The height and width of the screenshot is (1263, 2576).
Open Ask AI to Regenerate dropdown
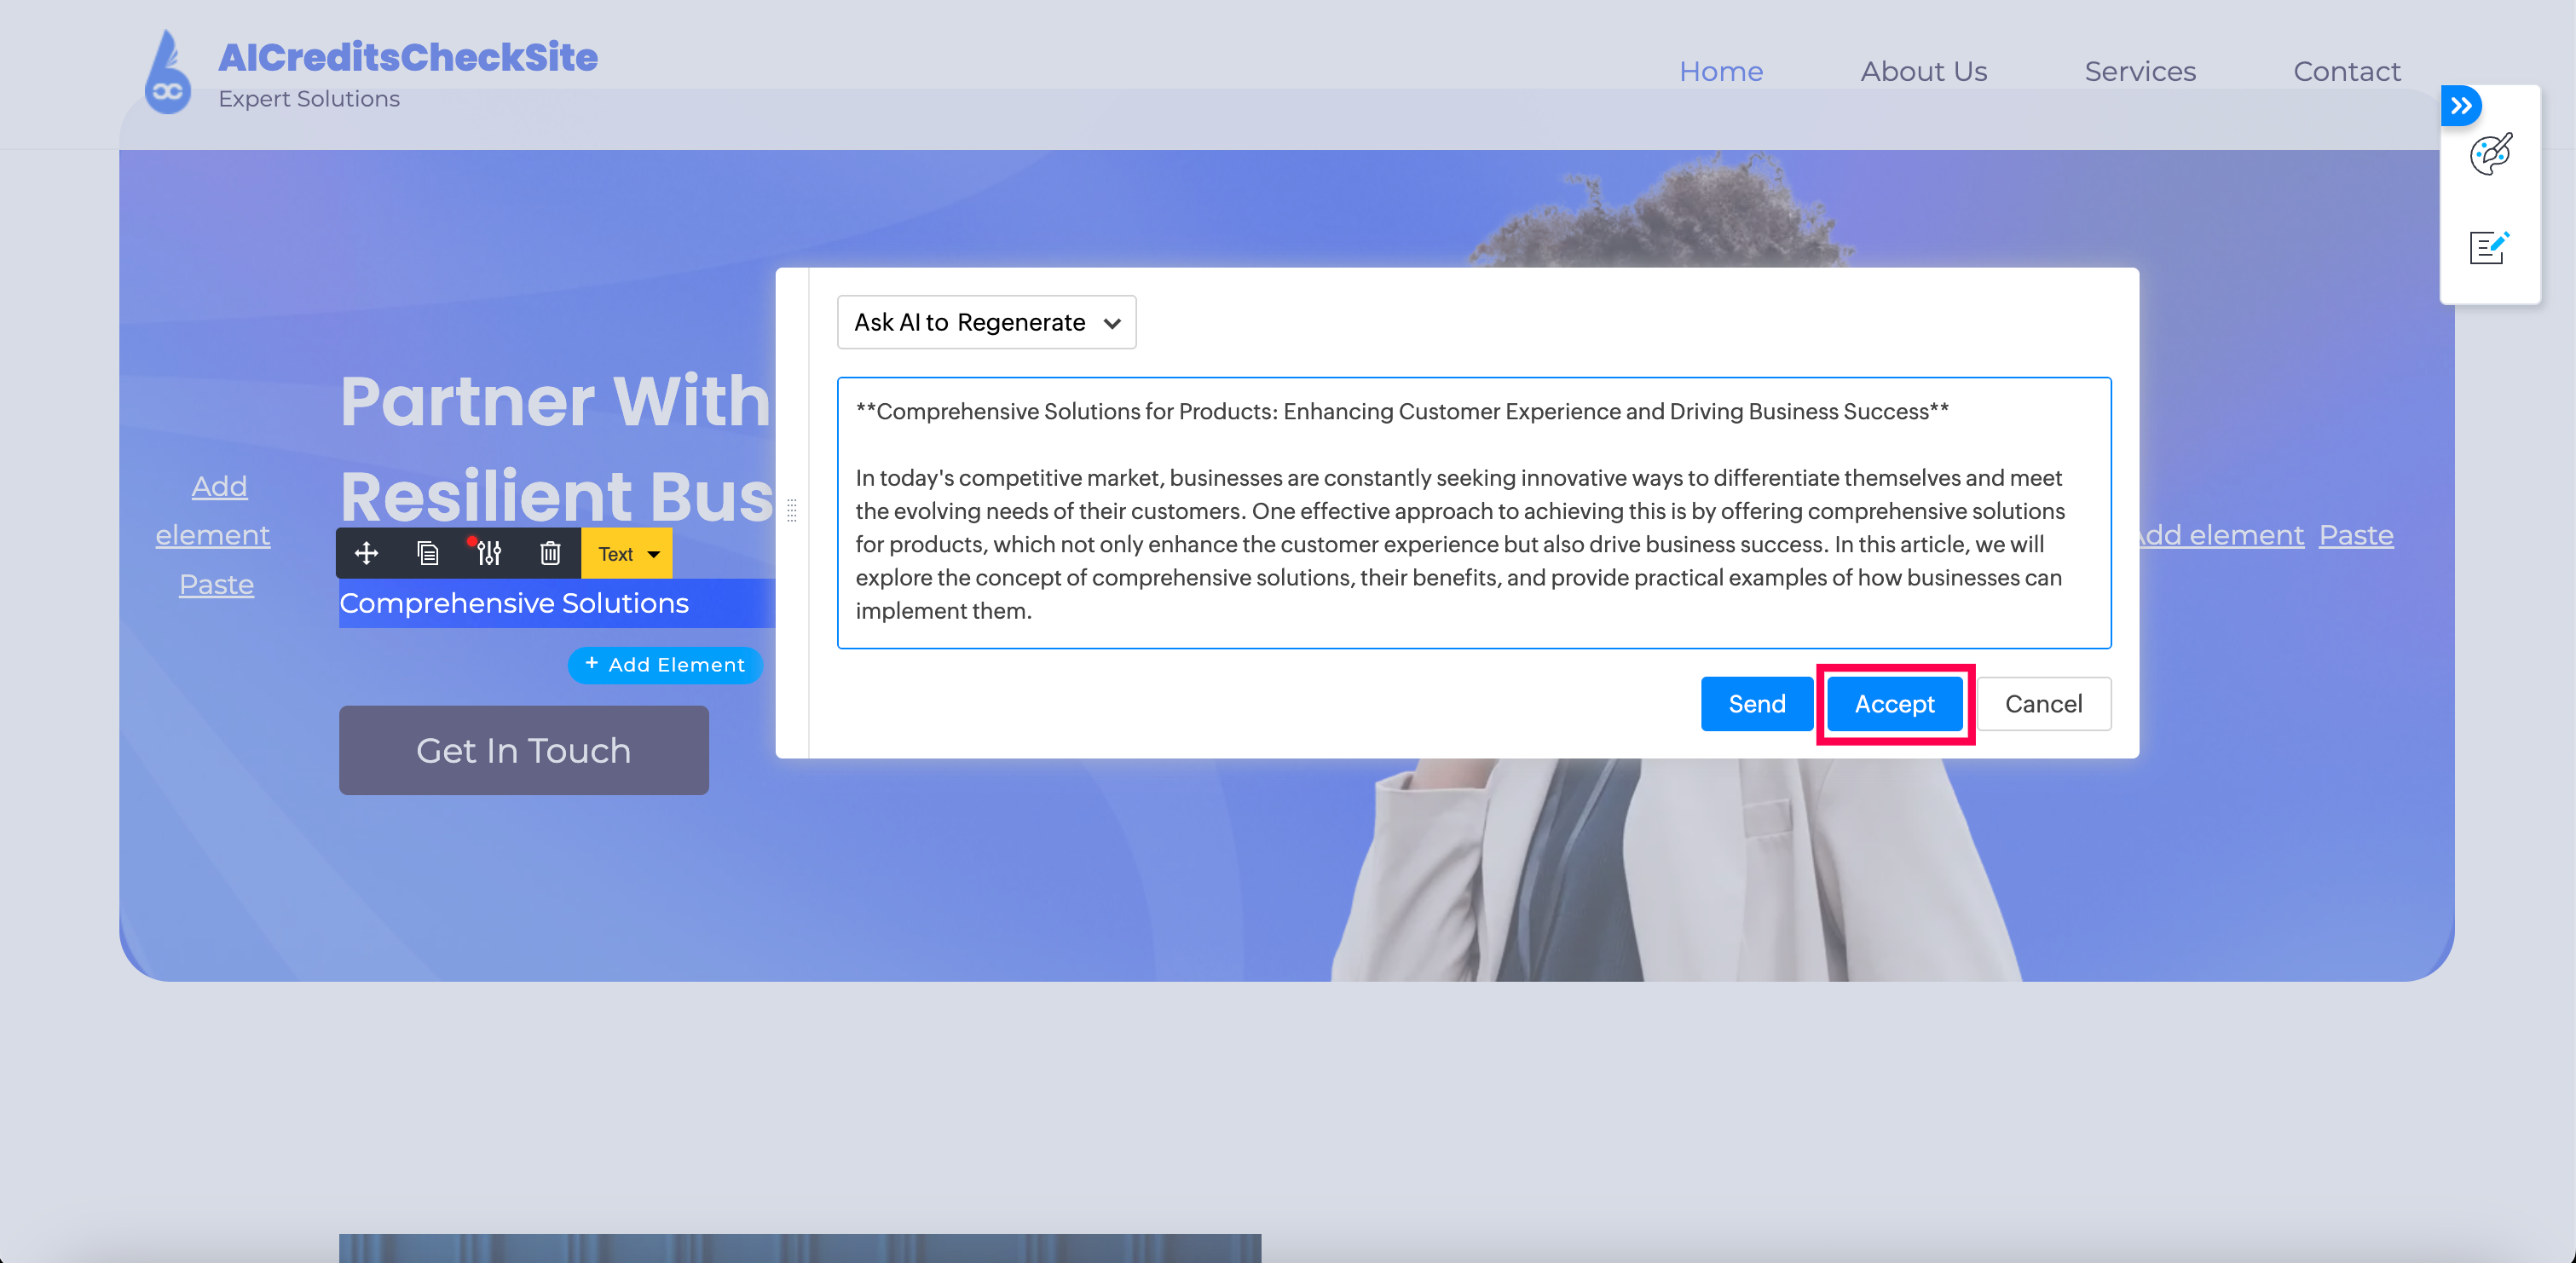(986, 322)
